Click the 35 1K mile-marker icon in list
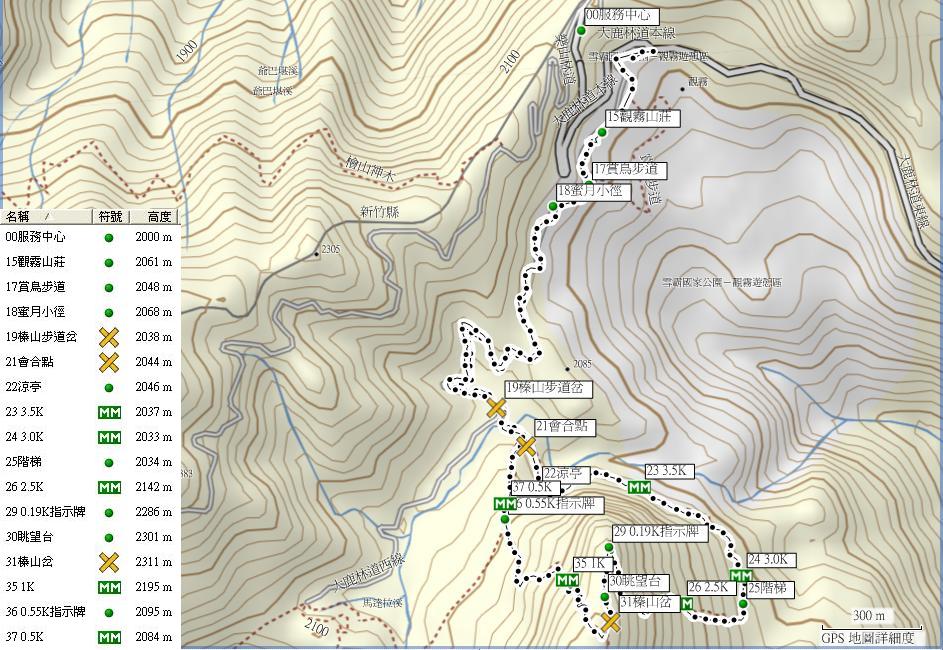The width and height of the screenshot is (943, 650). tap(109, 587)
